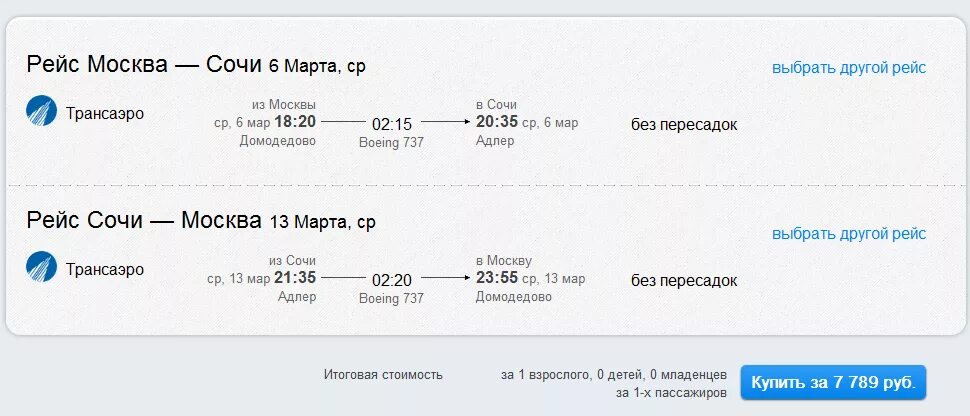Click the first flight's без пересадок label
Image resolution: width=970 pixels, height=416 pixels.
(x=684, y=125)
